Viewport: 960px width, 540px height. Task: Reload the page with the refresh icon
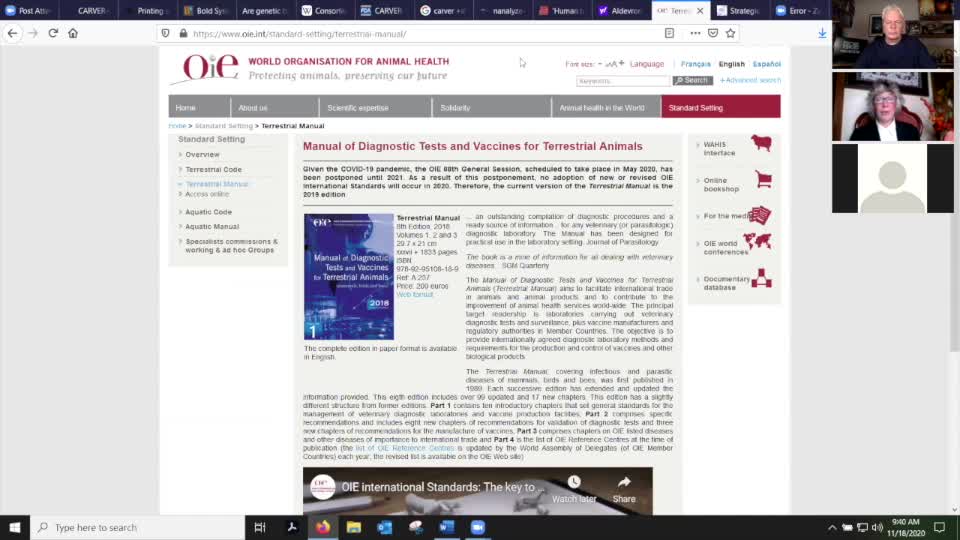click(x=53, y=34)
